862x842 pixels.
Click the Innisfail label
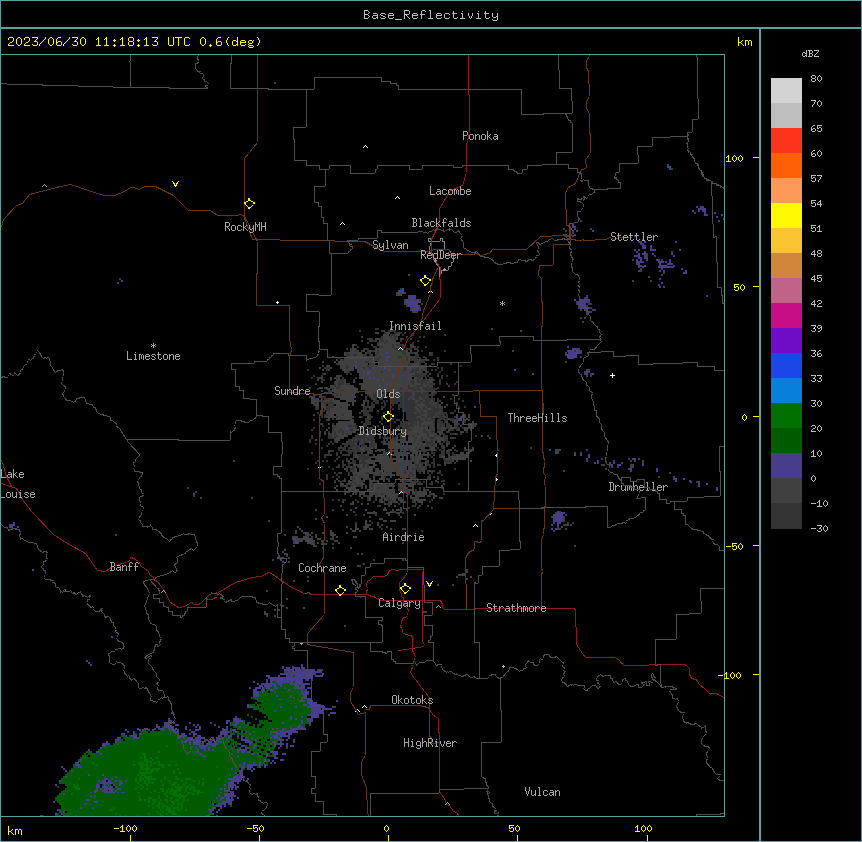(x=415, y=326)
